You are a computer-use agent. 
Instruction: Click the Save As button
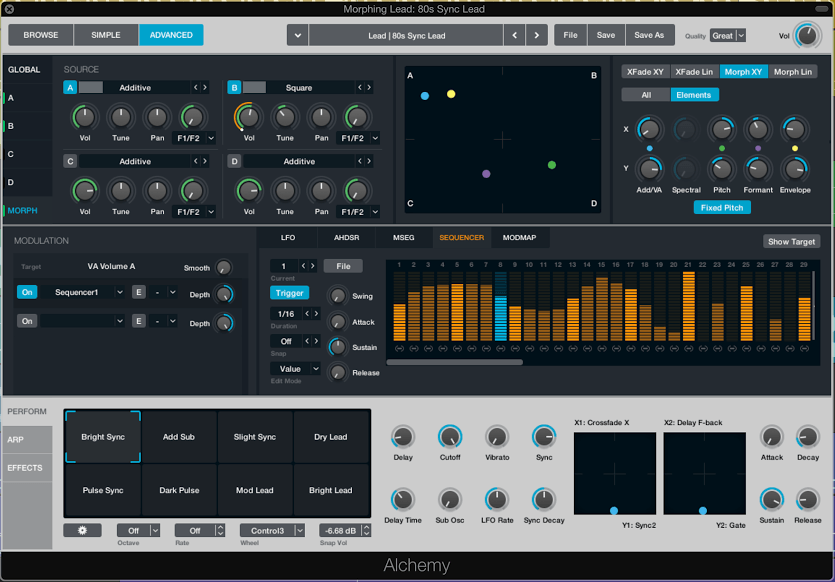[x=649, y=35]
